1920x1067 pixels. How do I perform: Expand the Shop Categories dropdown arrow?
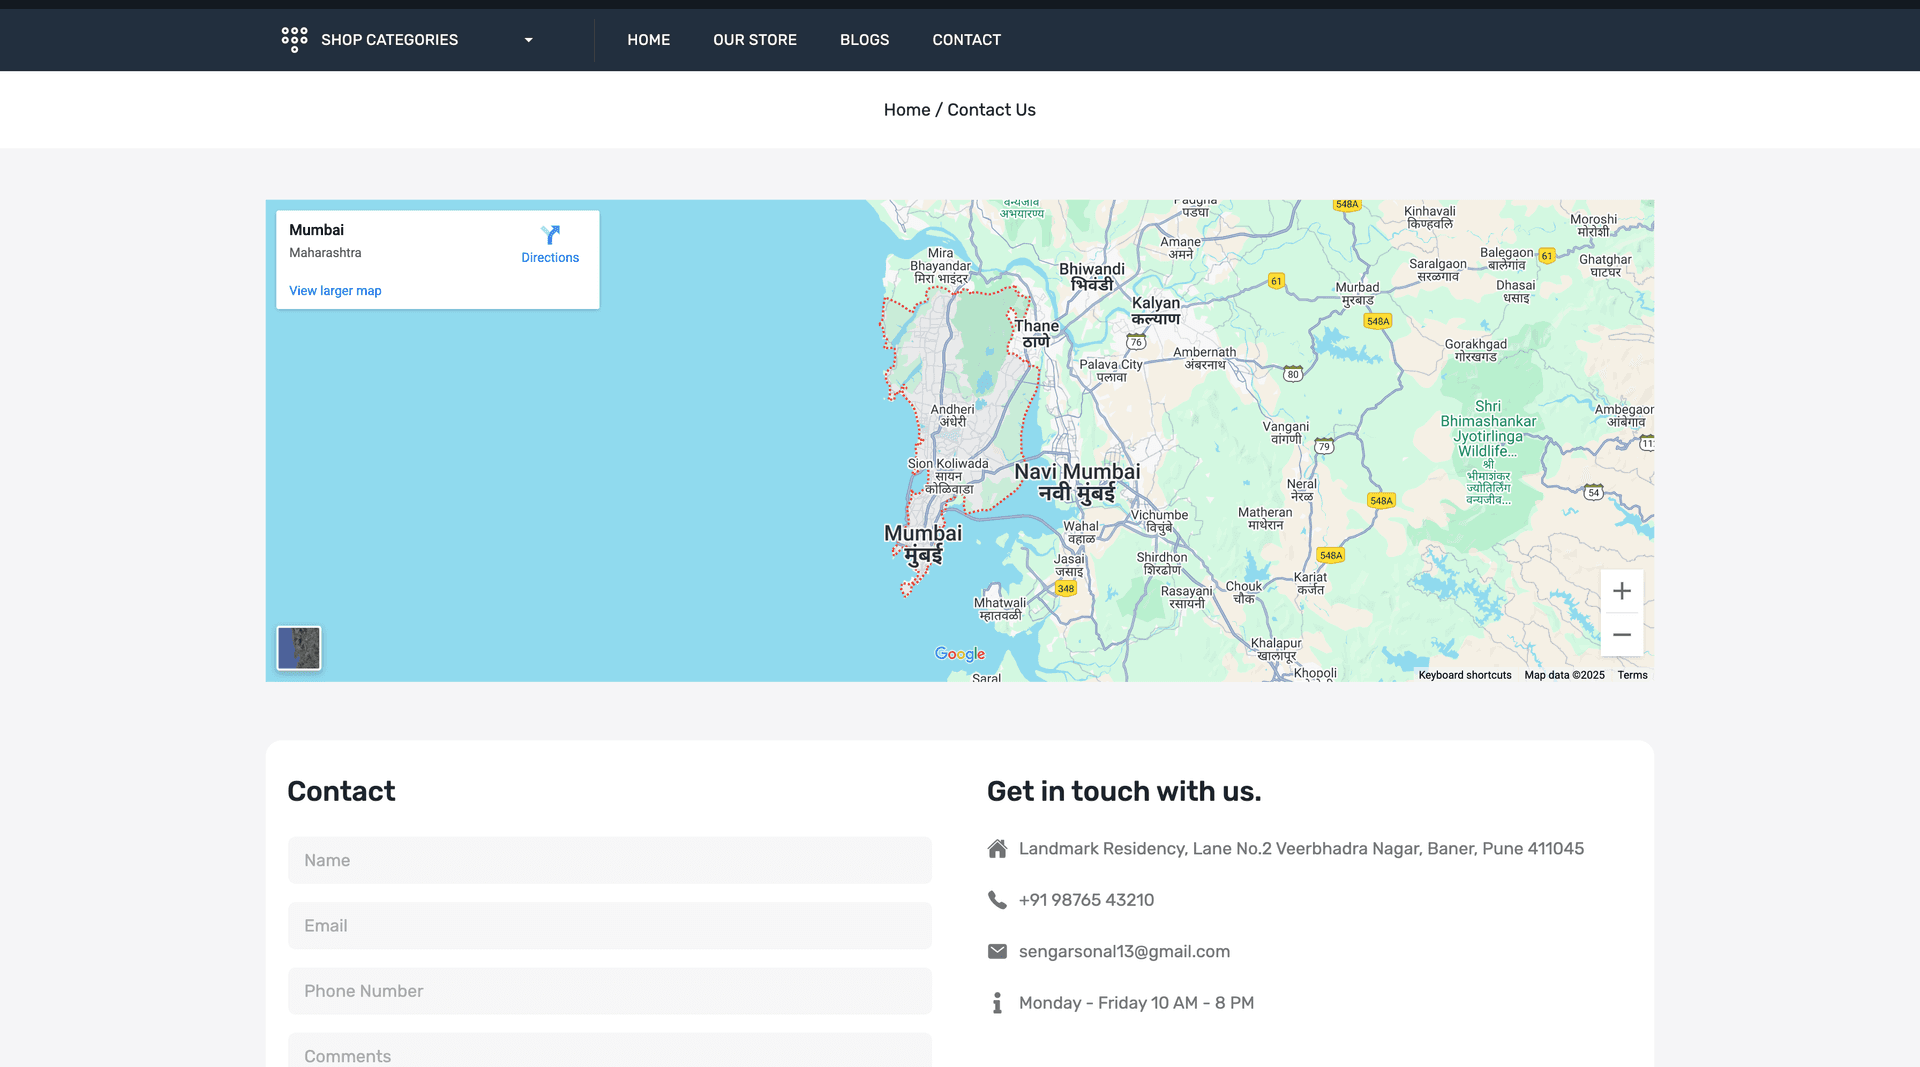pos(528,40)
